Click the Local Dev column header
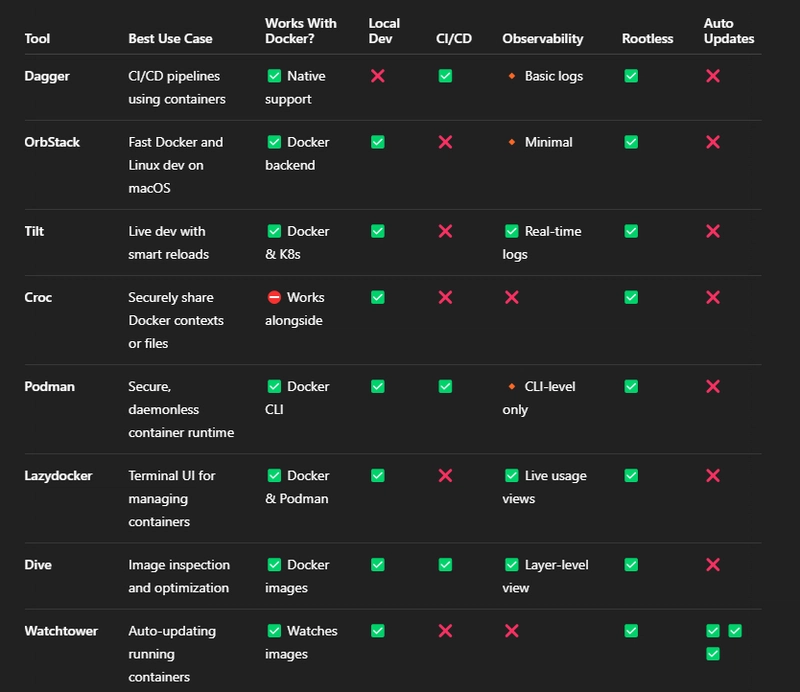 pyautogui.click(x=384, y=31)
